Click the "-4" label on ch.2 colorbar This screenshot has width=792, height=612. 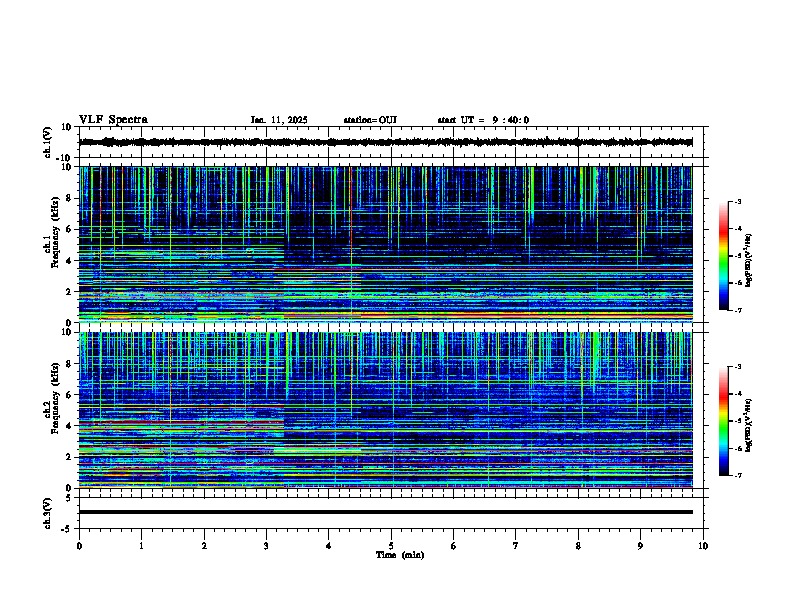(738, 394)
